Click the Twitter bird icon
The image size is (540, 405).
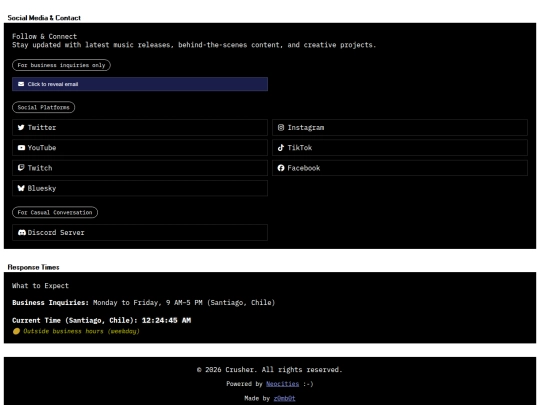tap(21, 127)
